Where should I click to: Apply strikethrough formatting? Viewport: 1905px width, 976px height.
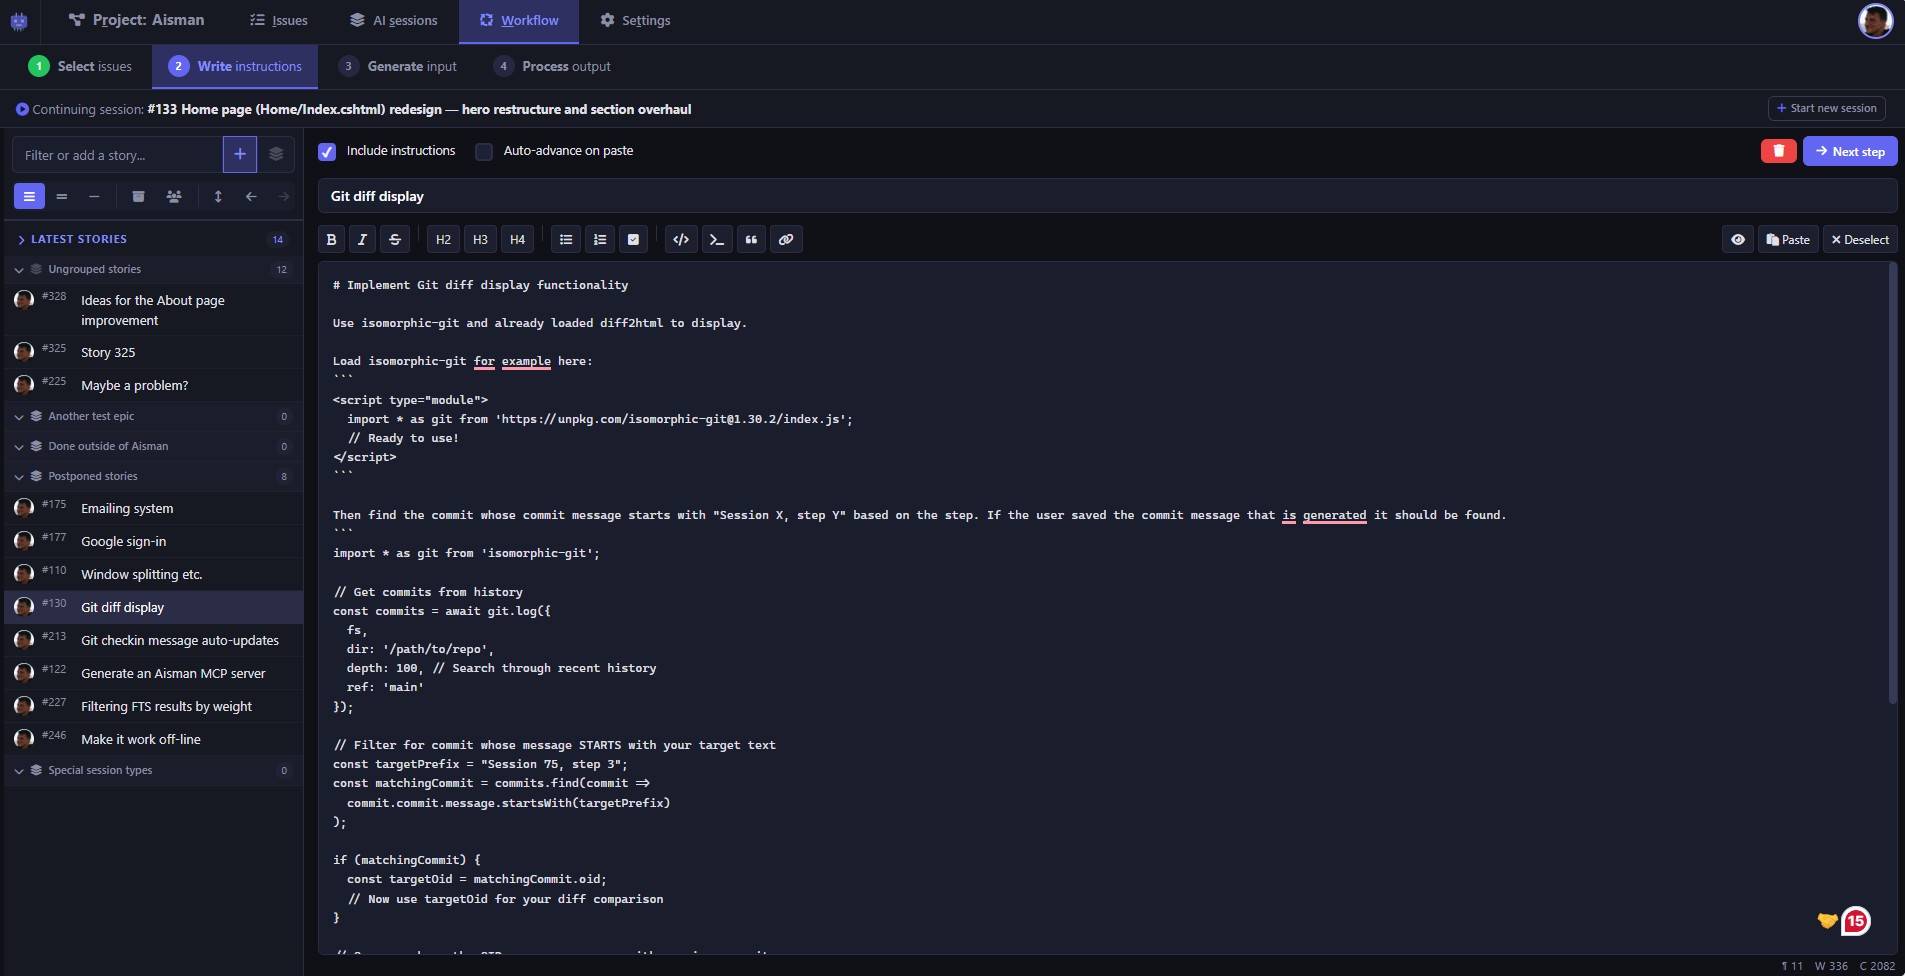[395, 240]
